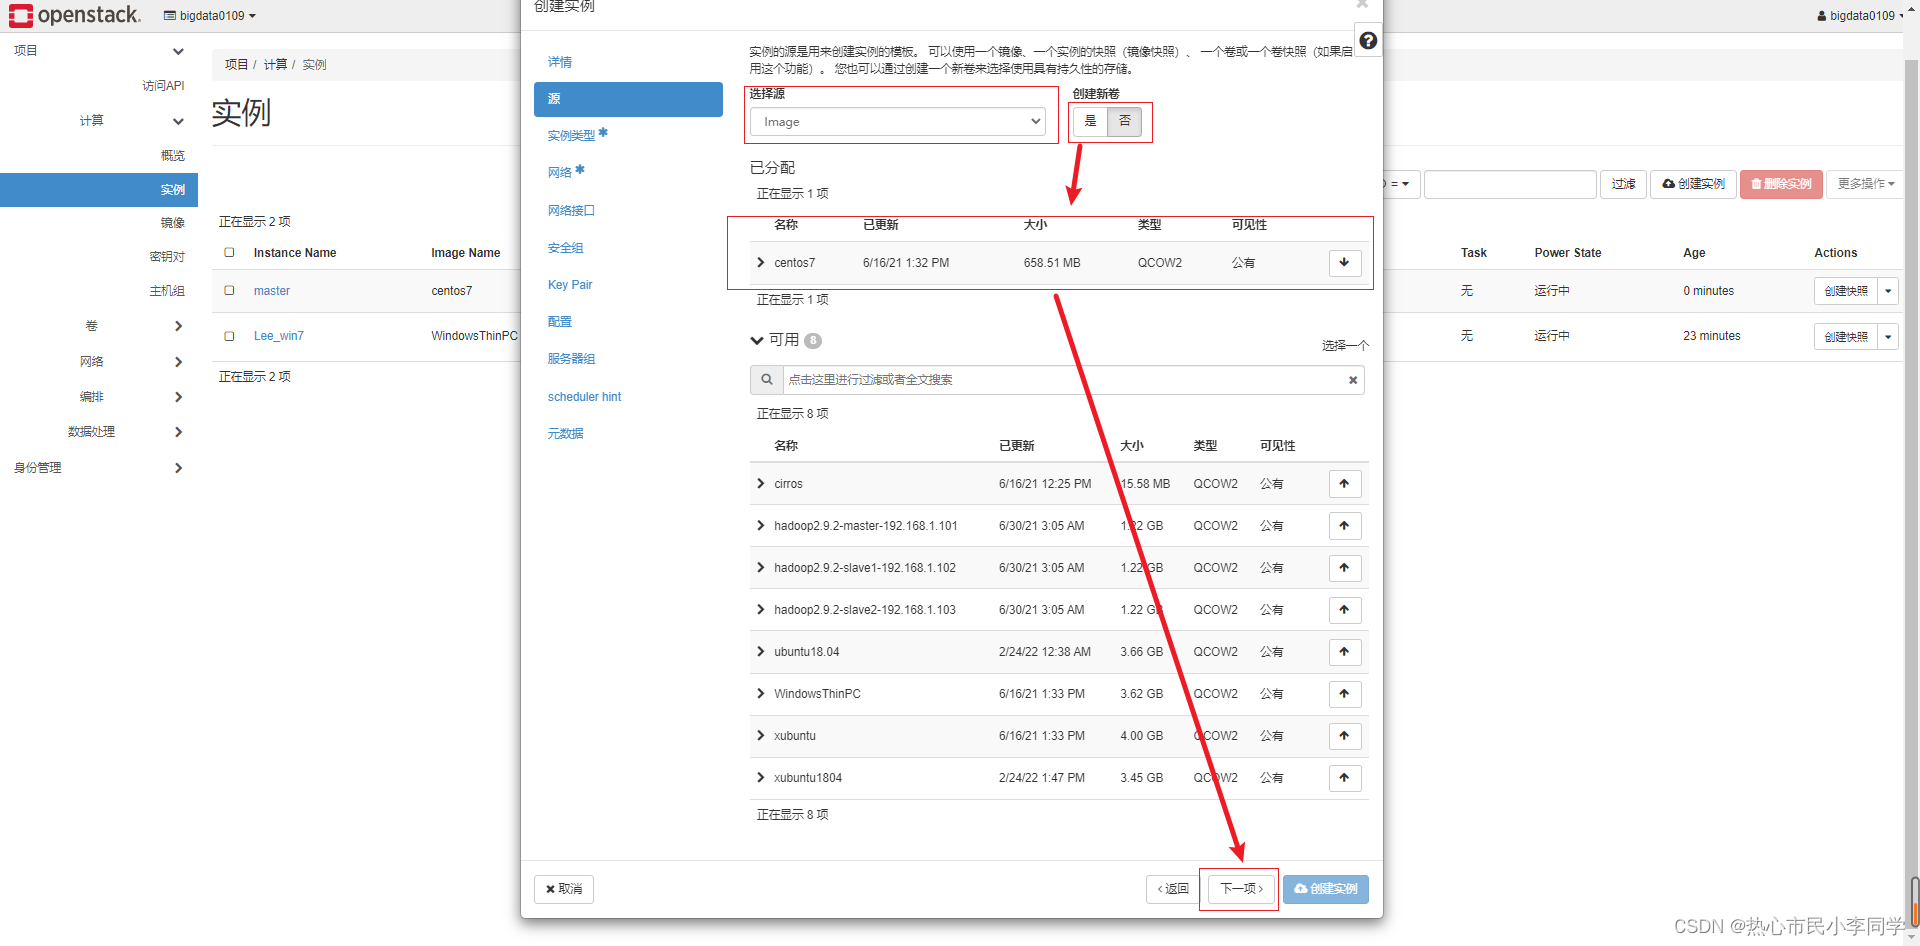This screenshot has height=946, width=1920.
Task: Close the create instance dialog
Action: [1362, 4]
